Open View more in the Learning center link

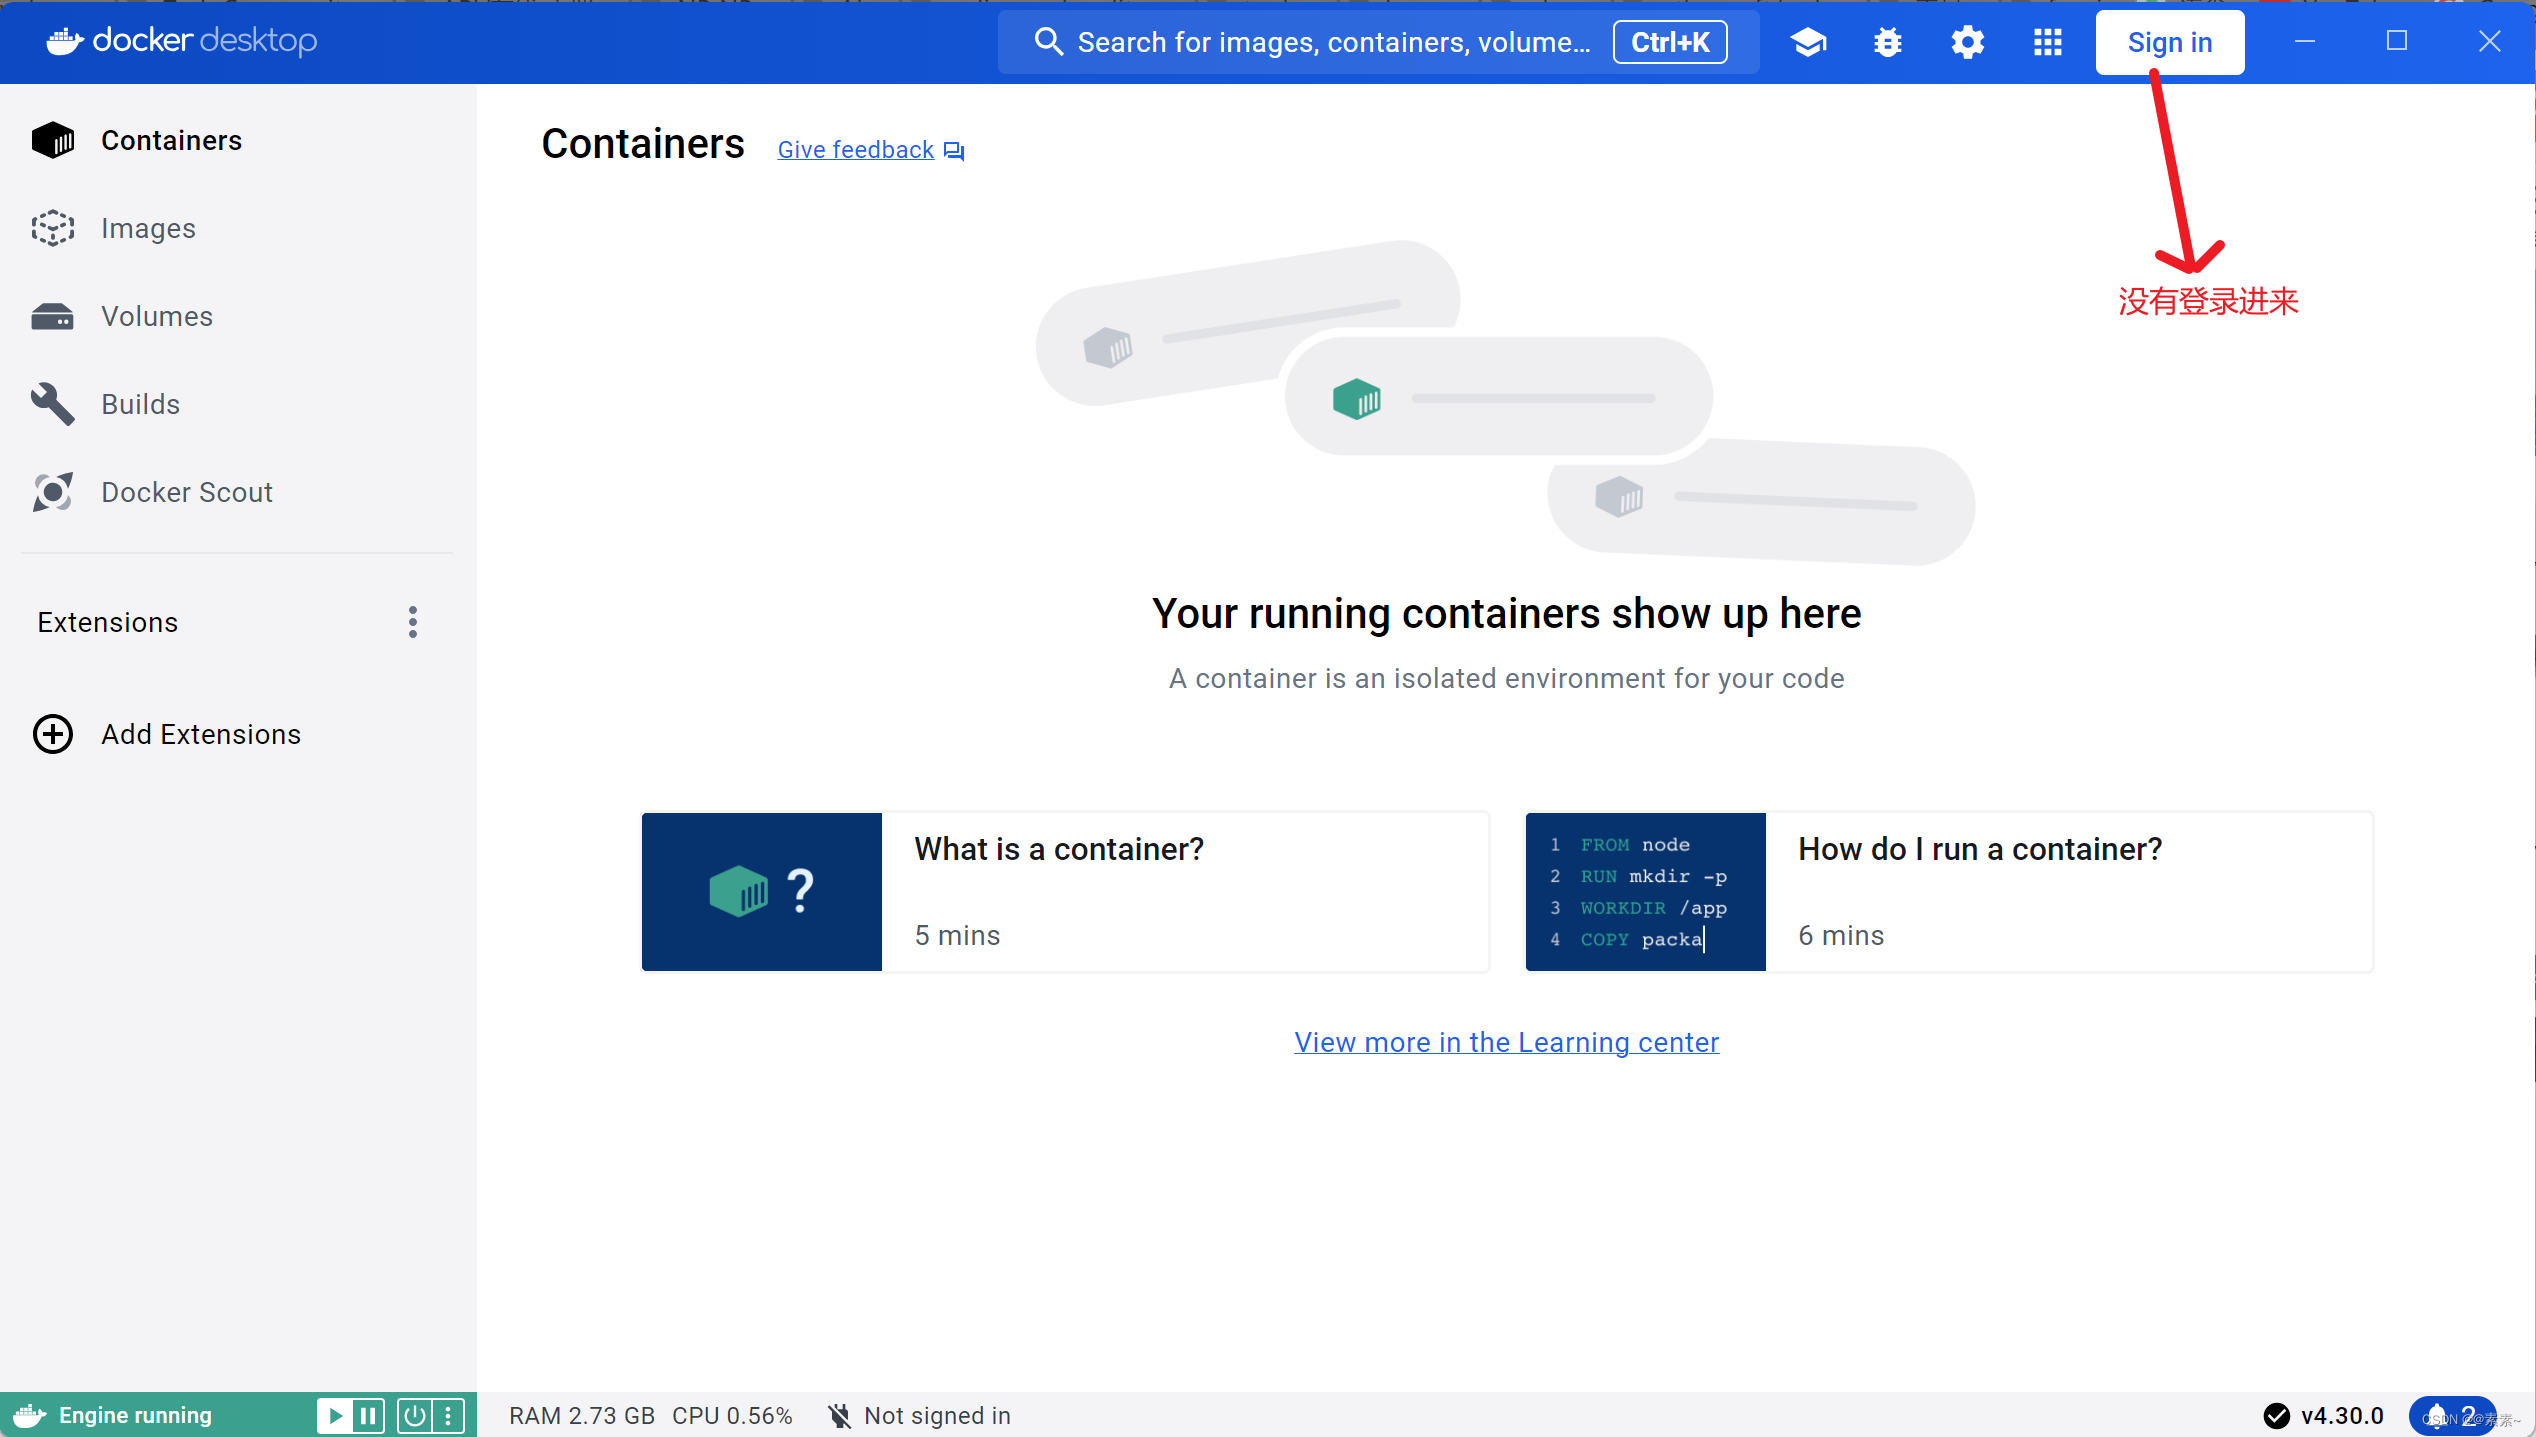point(1506,1042)
